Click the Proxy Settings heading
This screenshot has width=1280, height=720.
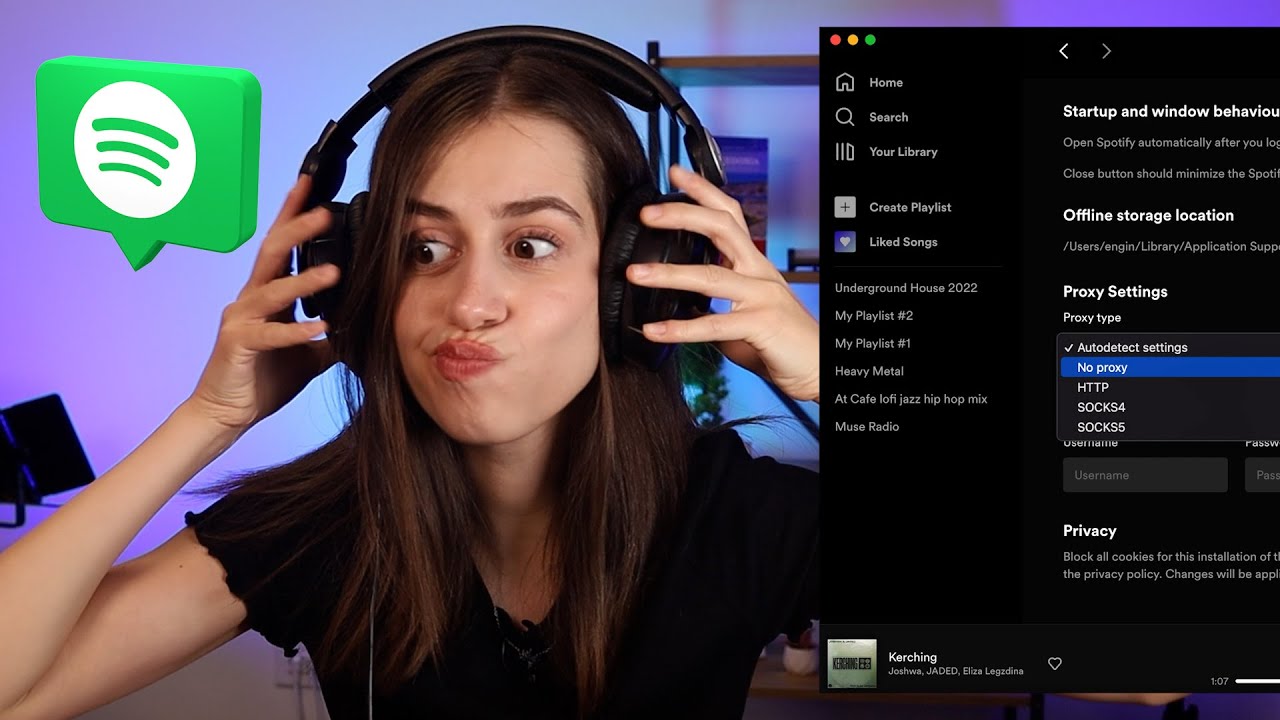(1115, 292)
